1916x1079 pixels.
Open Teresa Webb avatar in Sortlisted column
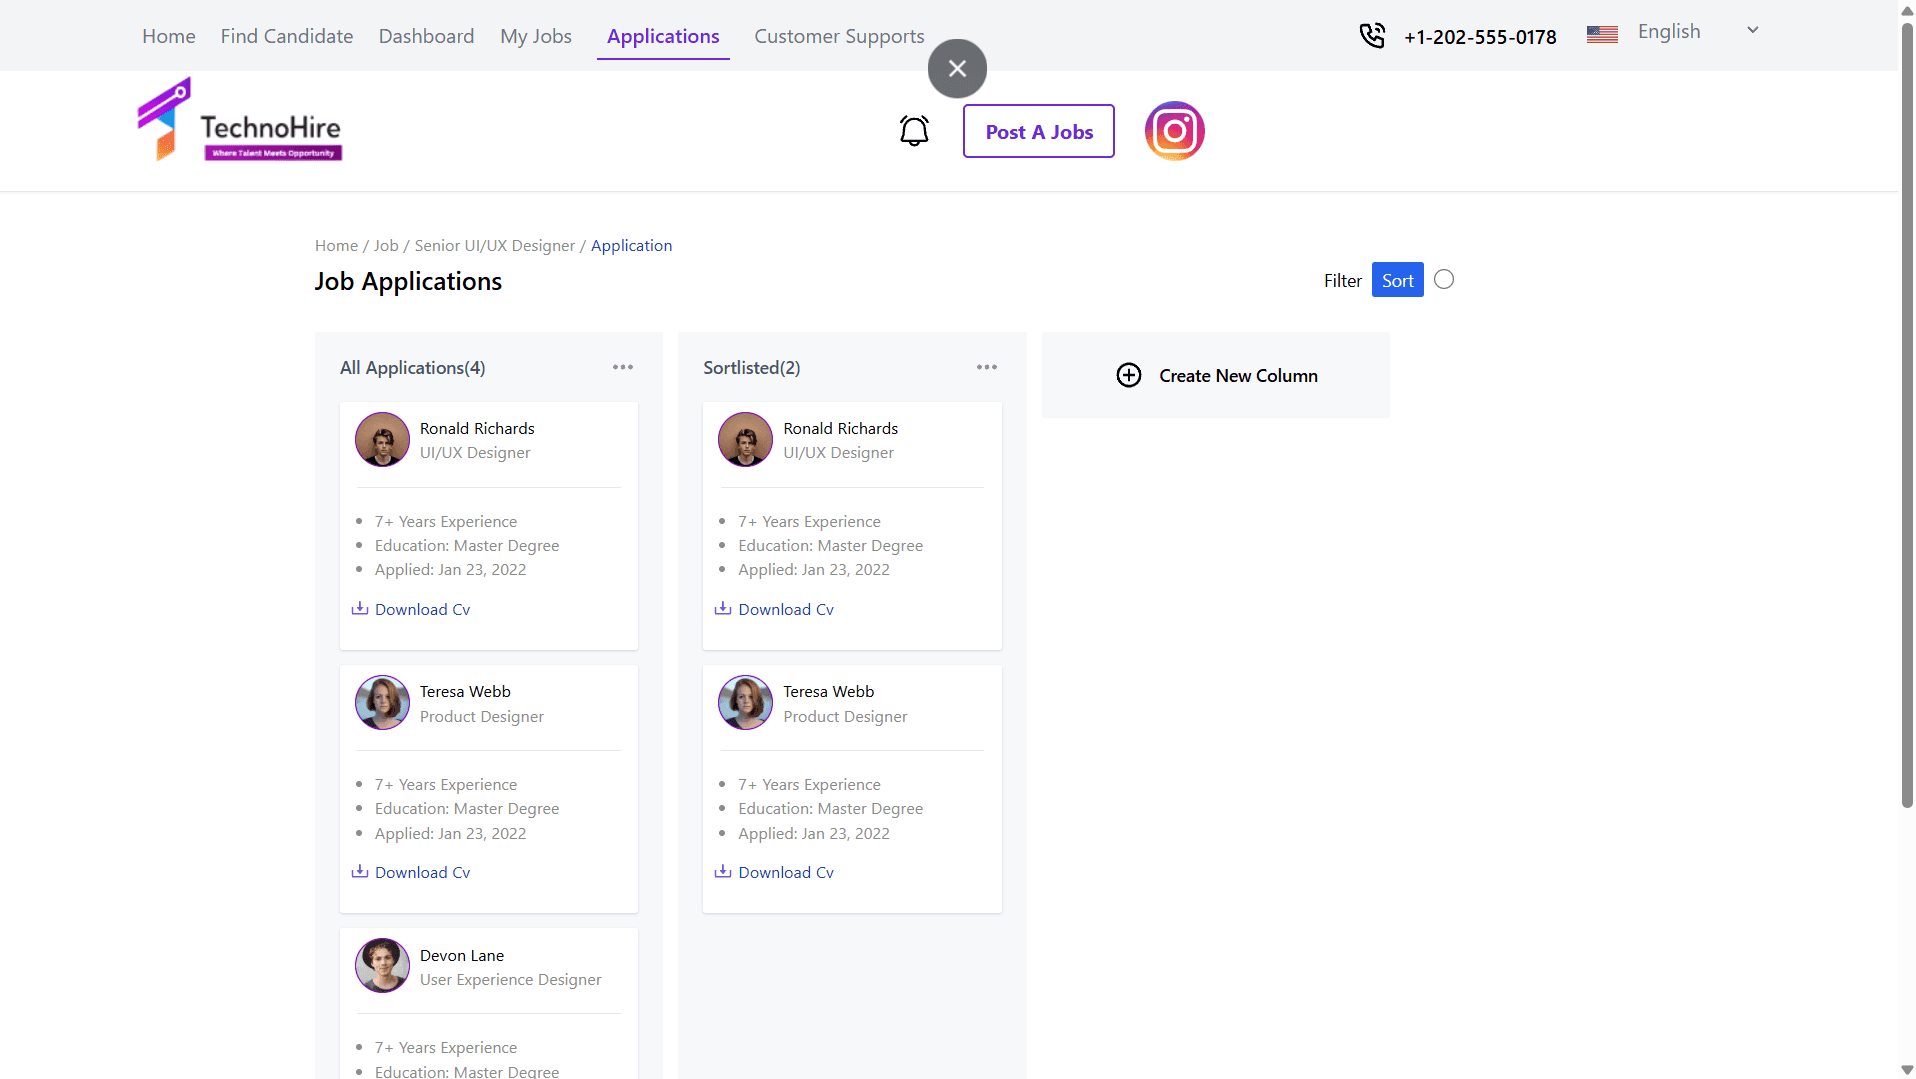745,702
